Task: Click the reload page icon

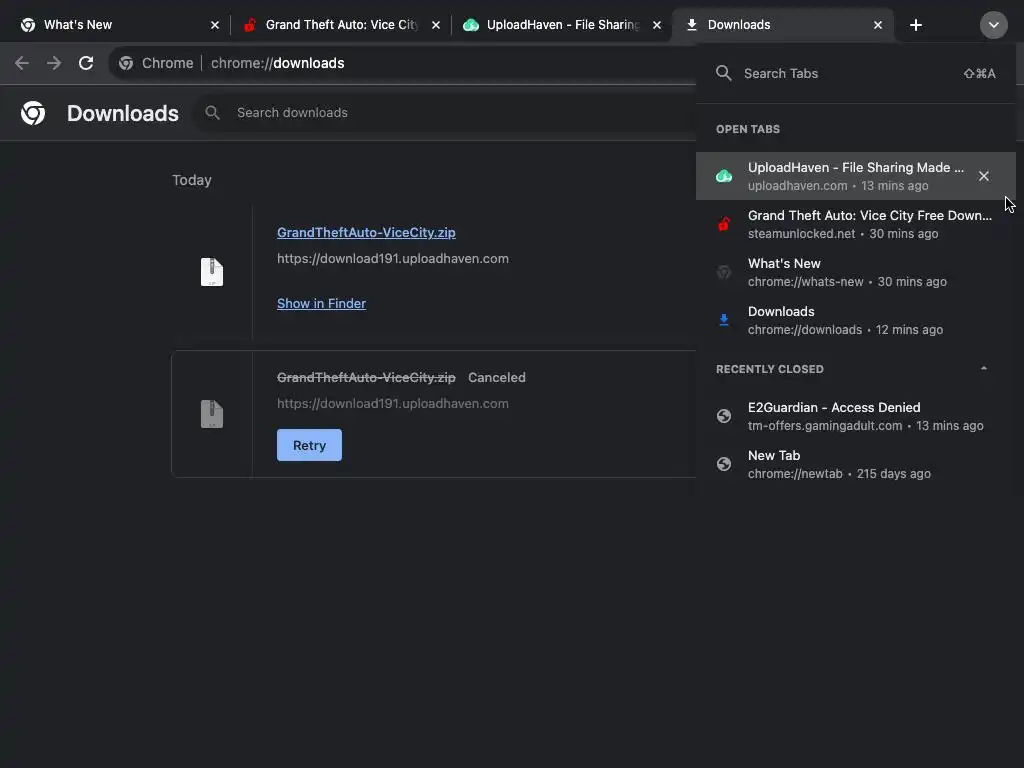Action: pos(86,63)
